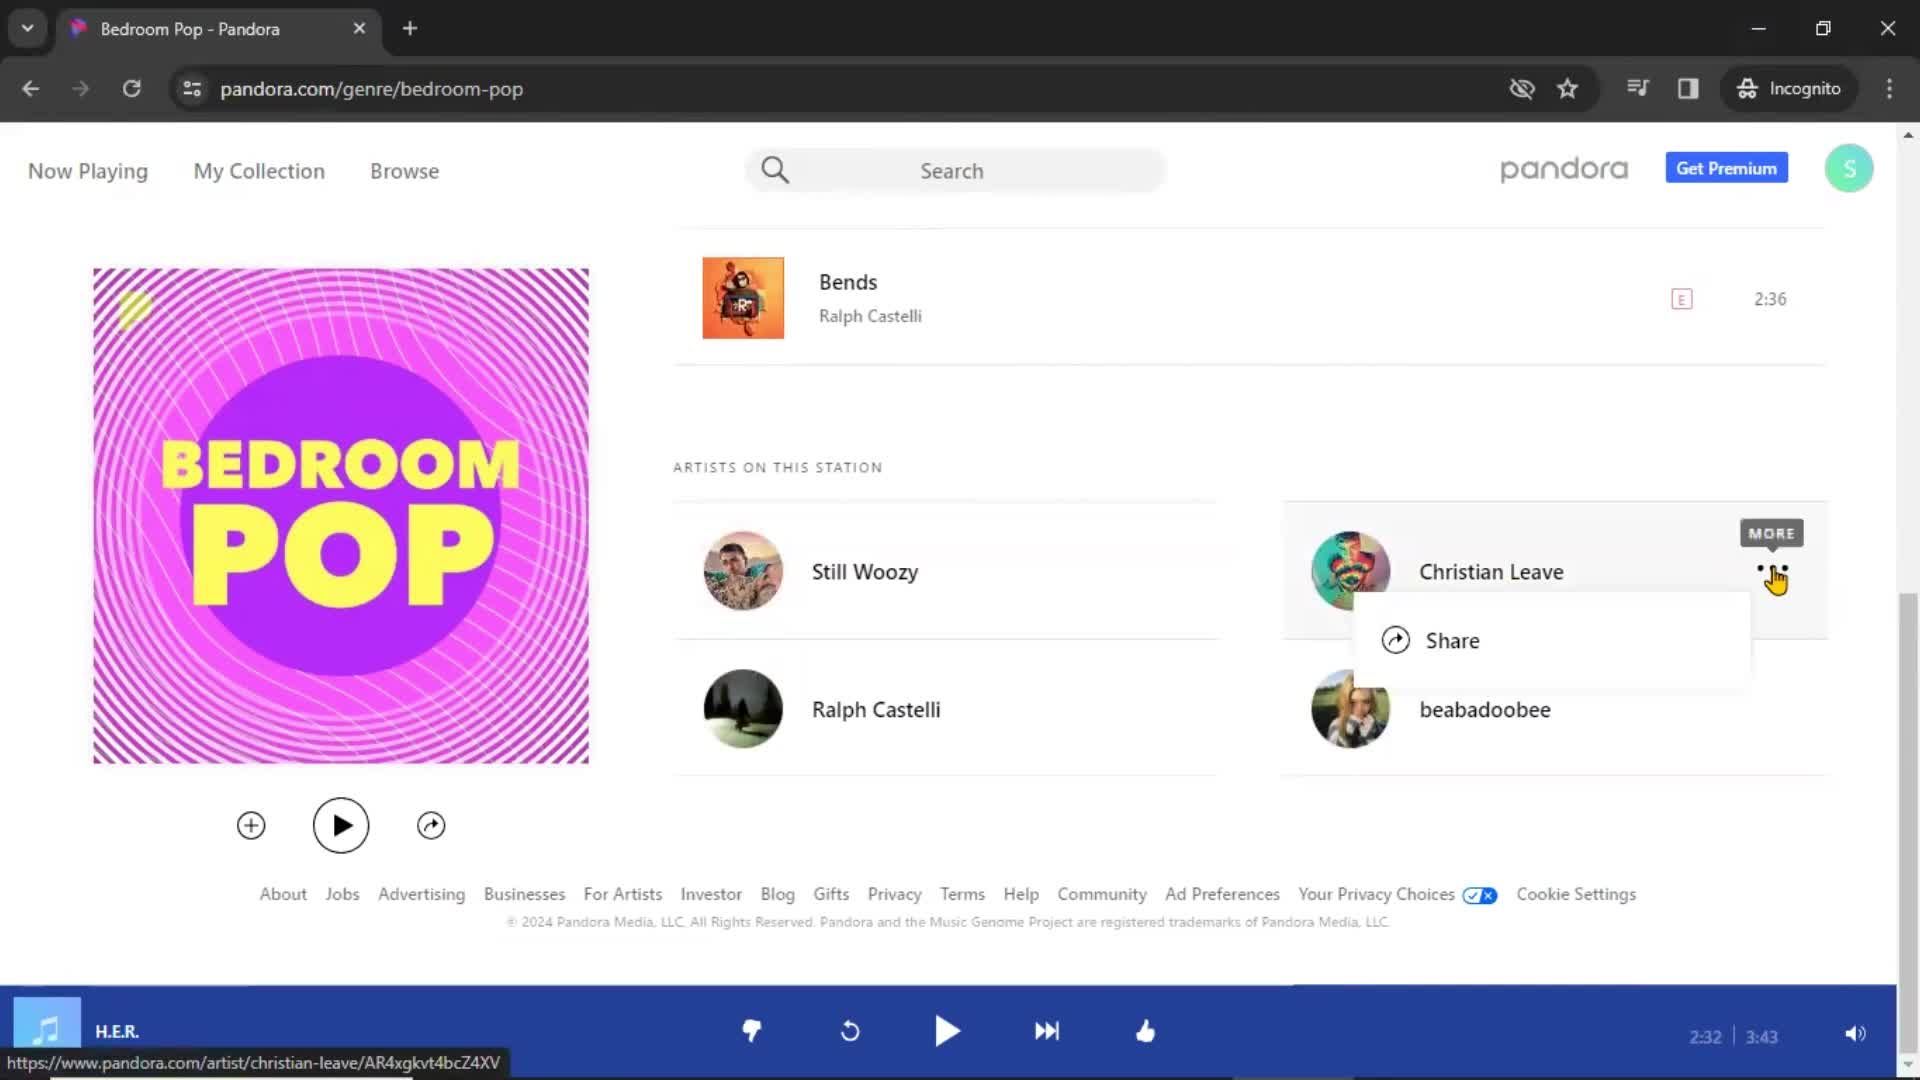The width and height of the screenshot is (1920, 1080).
Task: View site information icon in address bar
Action: click(192, 88)
